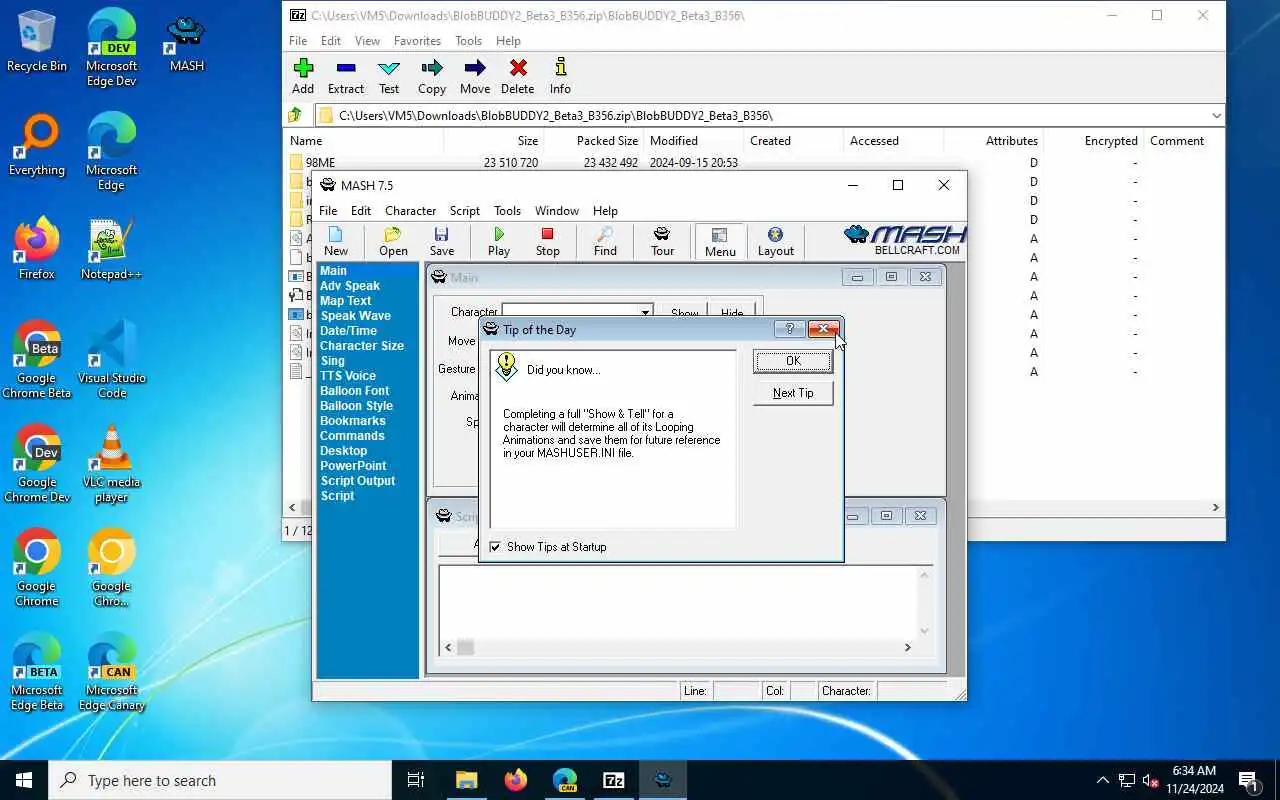Select Script Output in the sidebar
This screenshot has width=1280, height=800.
tap(357, 481)
